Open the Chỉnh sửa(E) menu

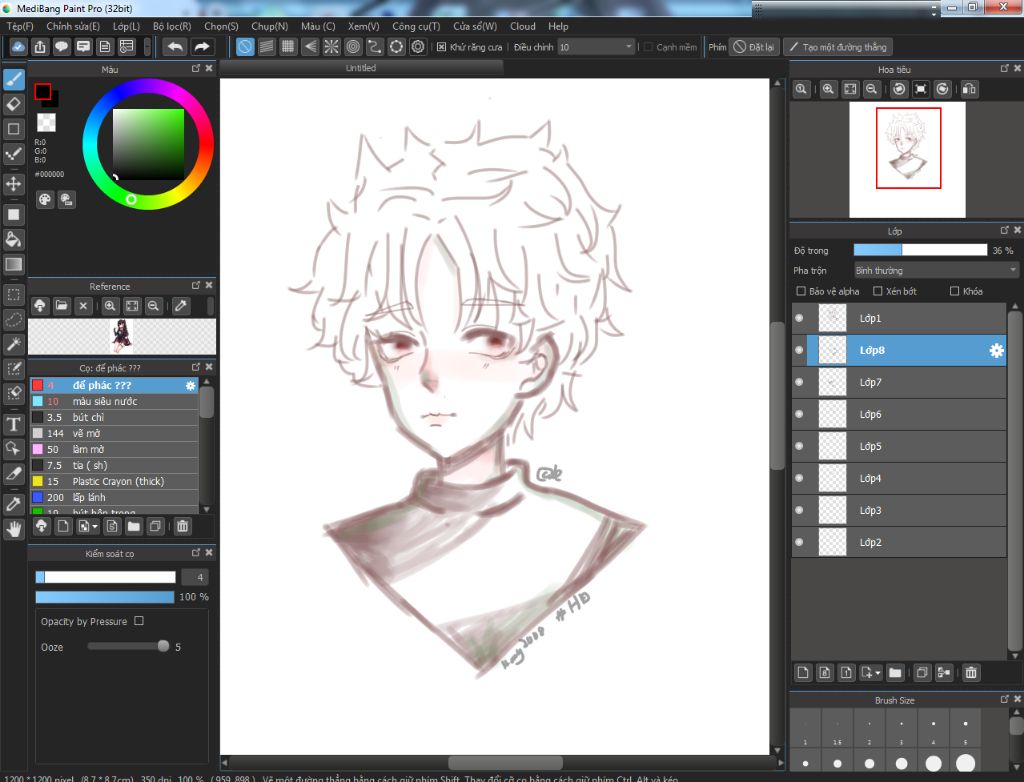click(x=73, y=26)
